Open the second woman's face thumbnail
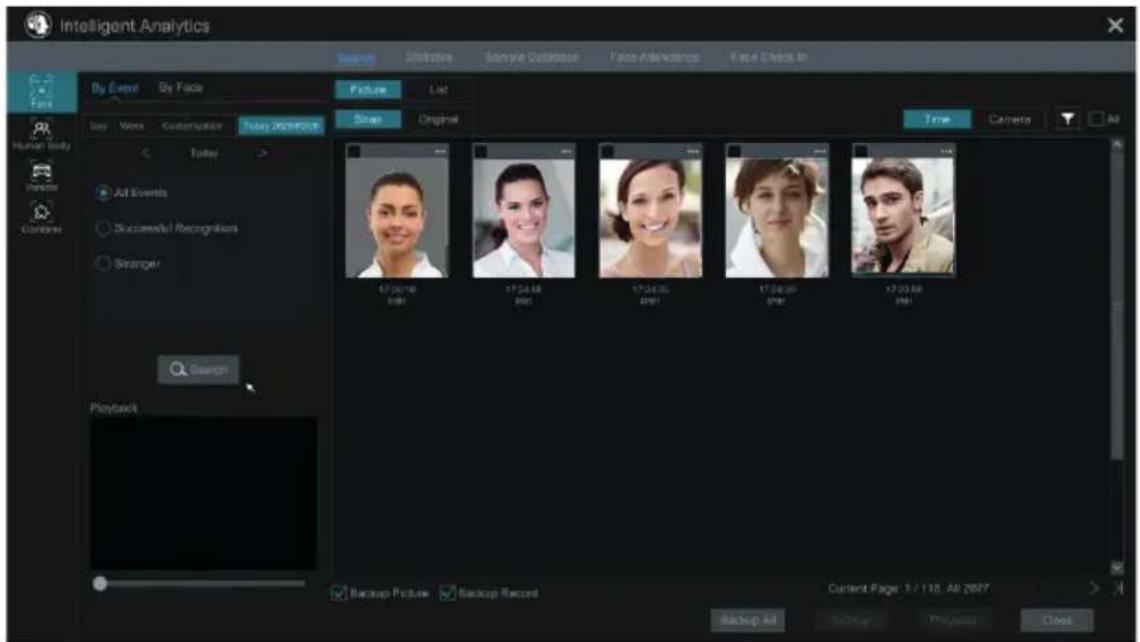 [x=523, y=217]
